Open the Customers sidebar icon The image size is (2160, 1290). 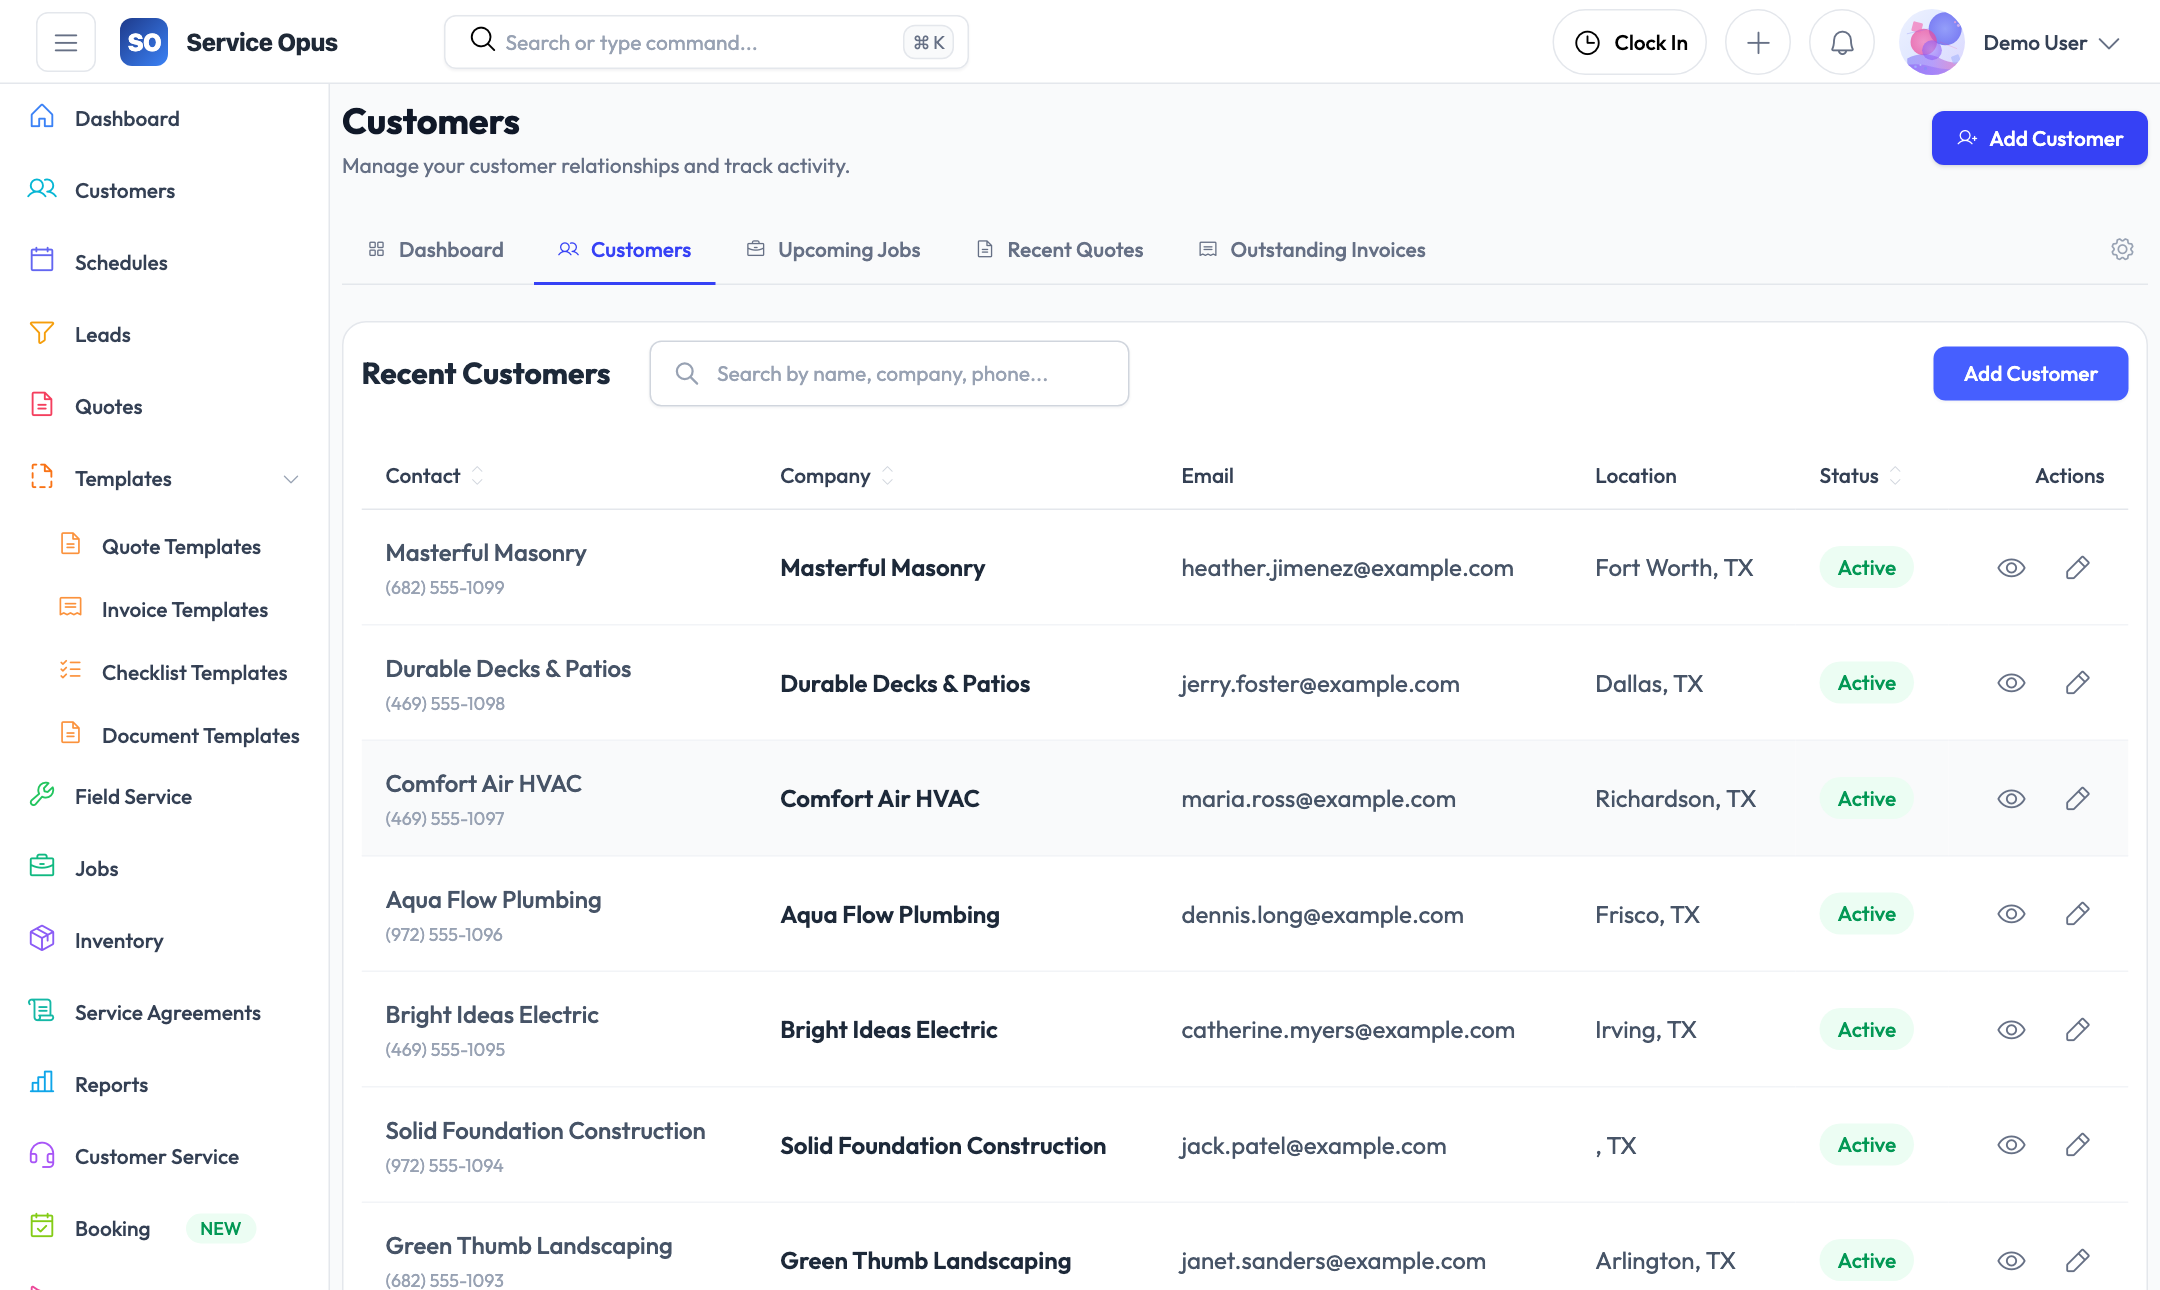[42, 189]
